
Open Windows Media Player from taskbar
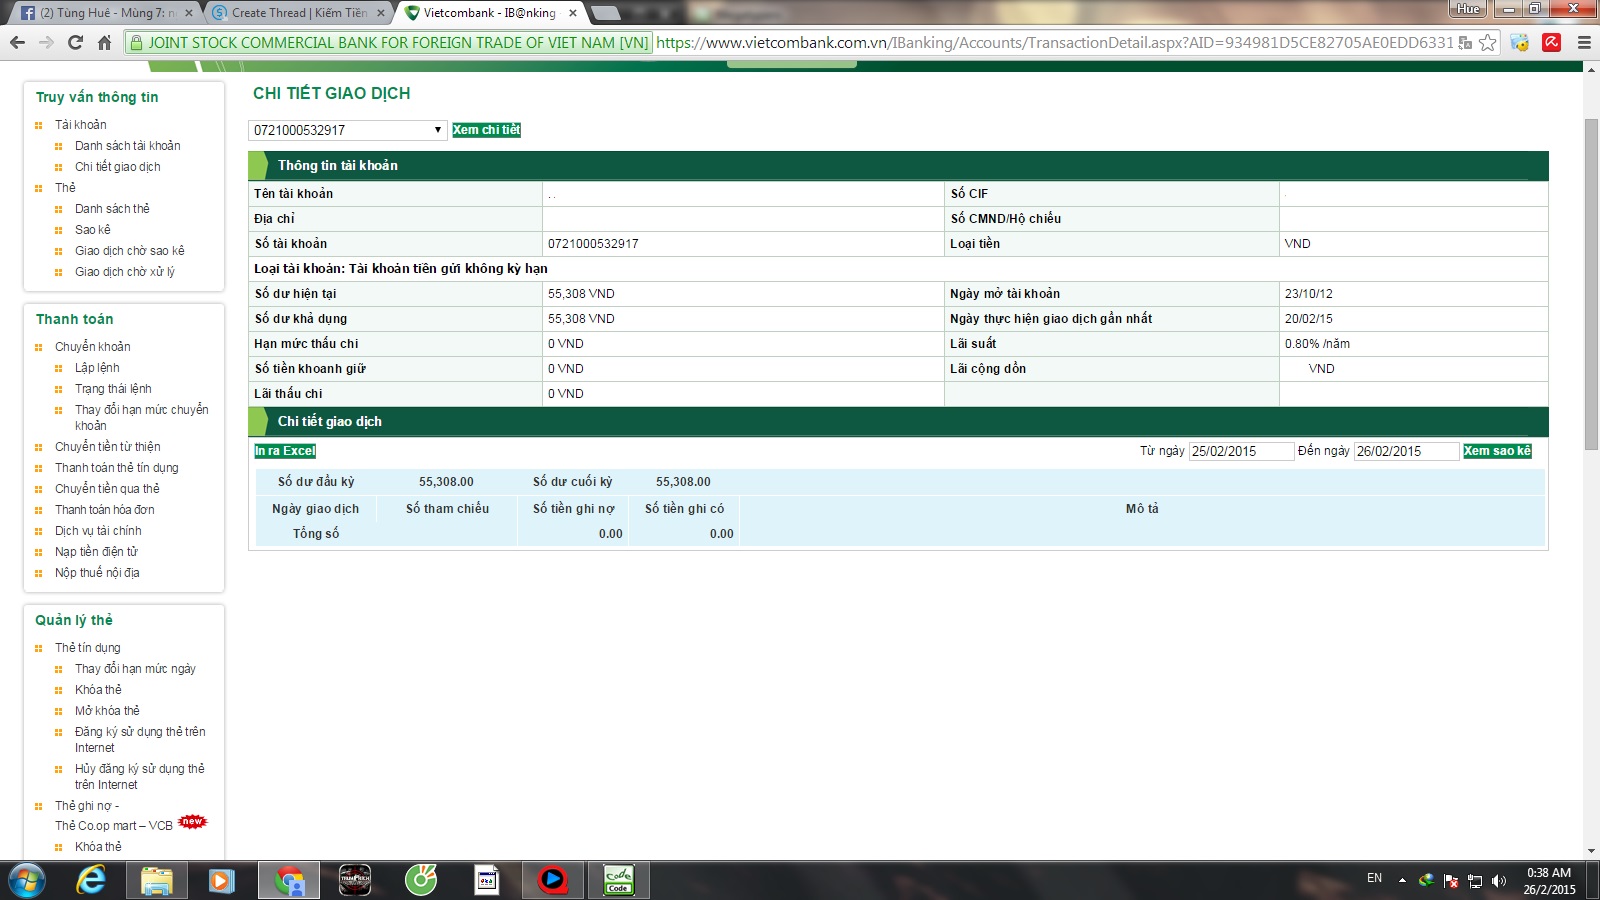point(222,881)
